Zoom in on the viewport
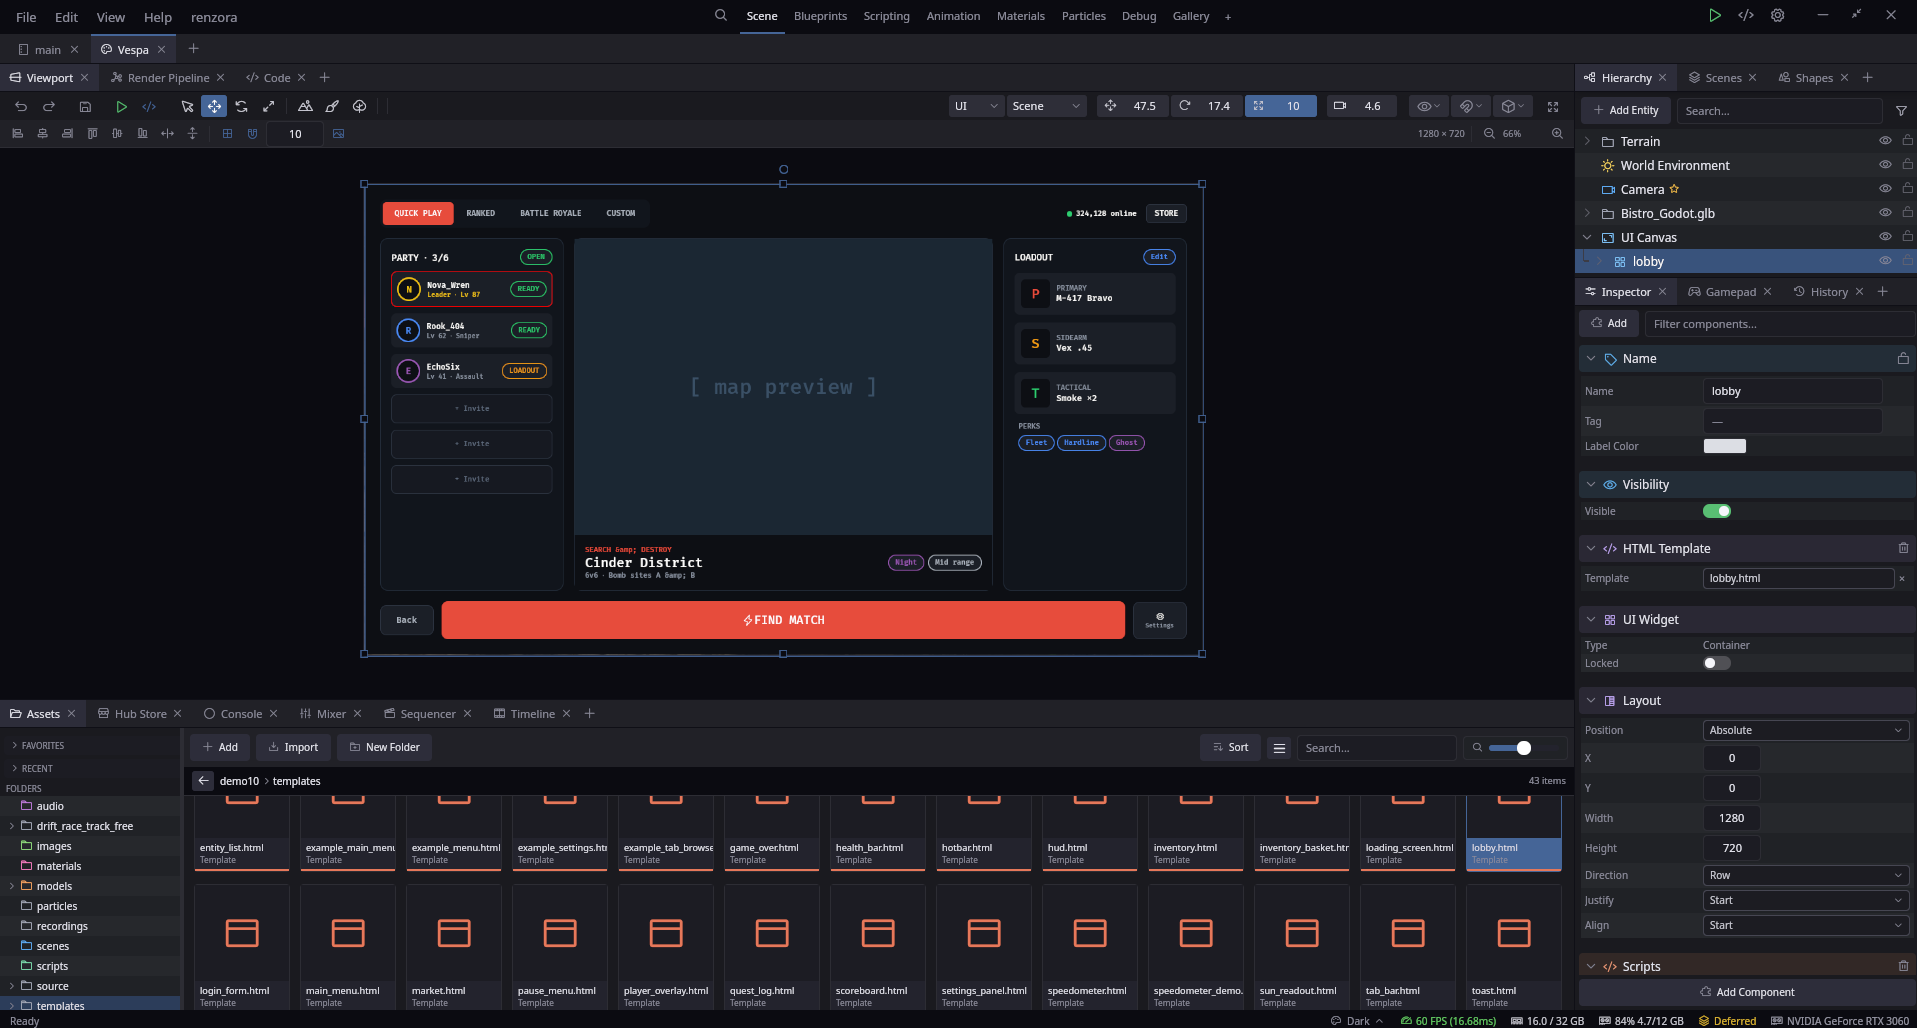Screen dimensions: 1917x1028 tap(1557, 133)
